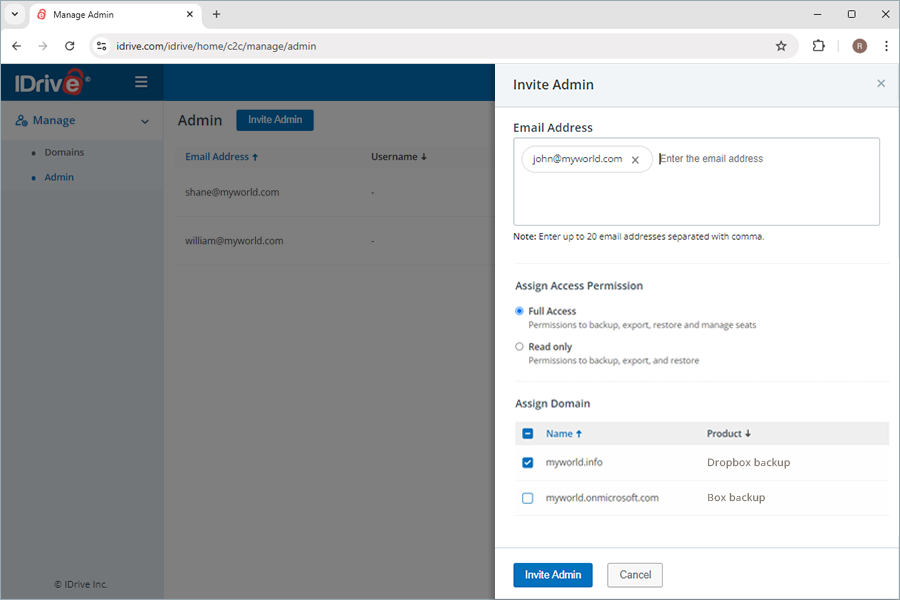Click Invite Admin button beside Admin heading
900x600 pixels.
click(275, 119)
